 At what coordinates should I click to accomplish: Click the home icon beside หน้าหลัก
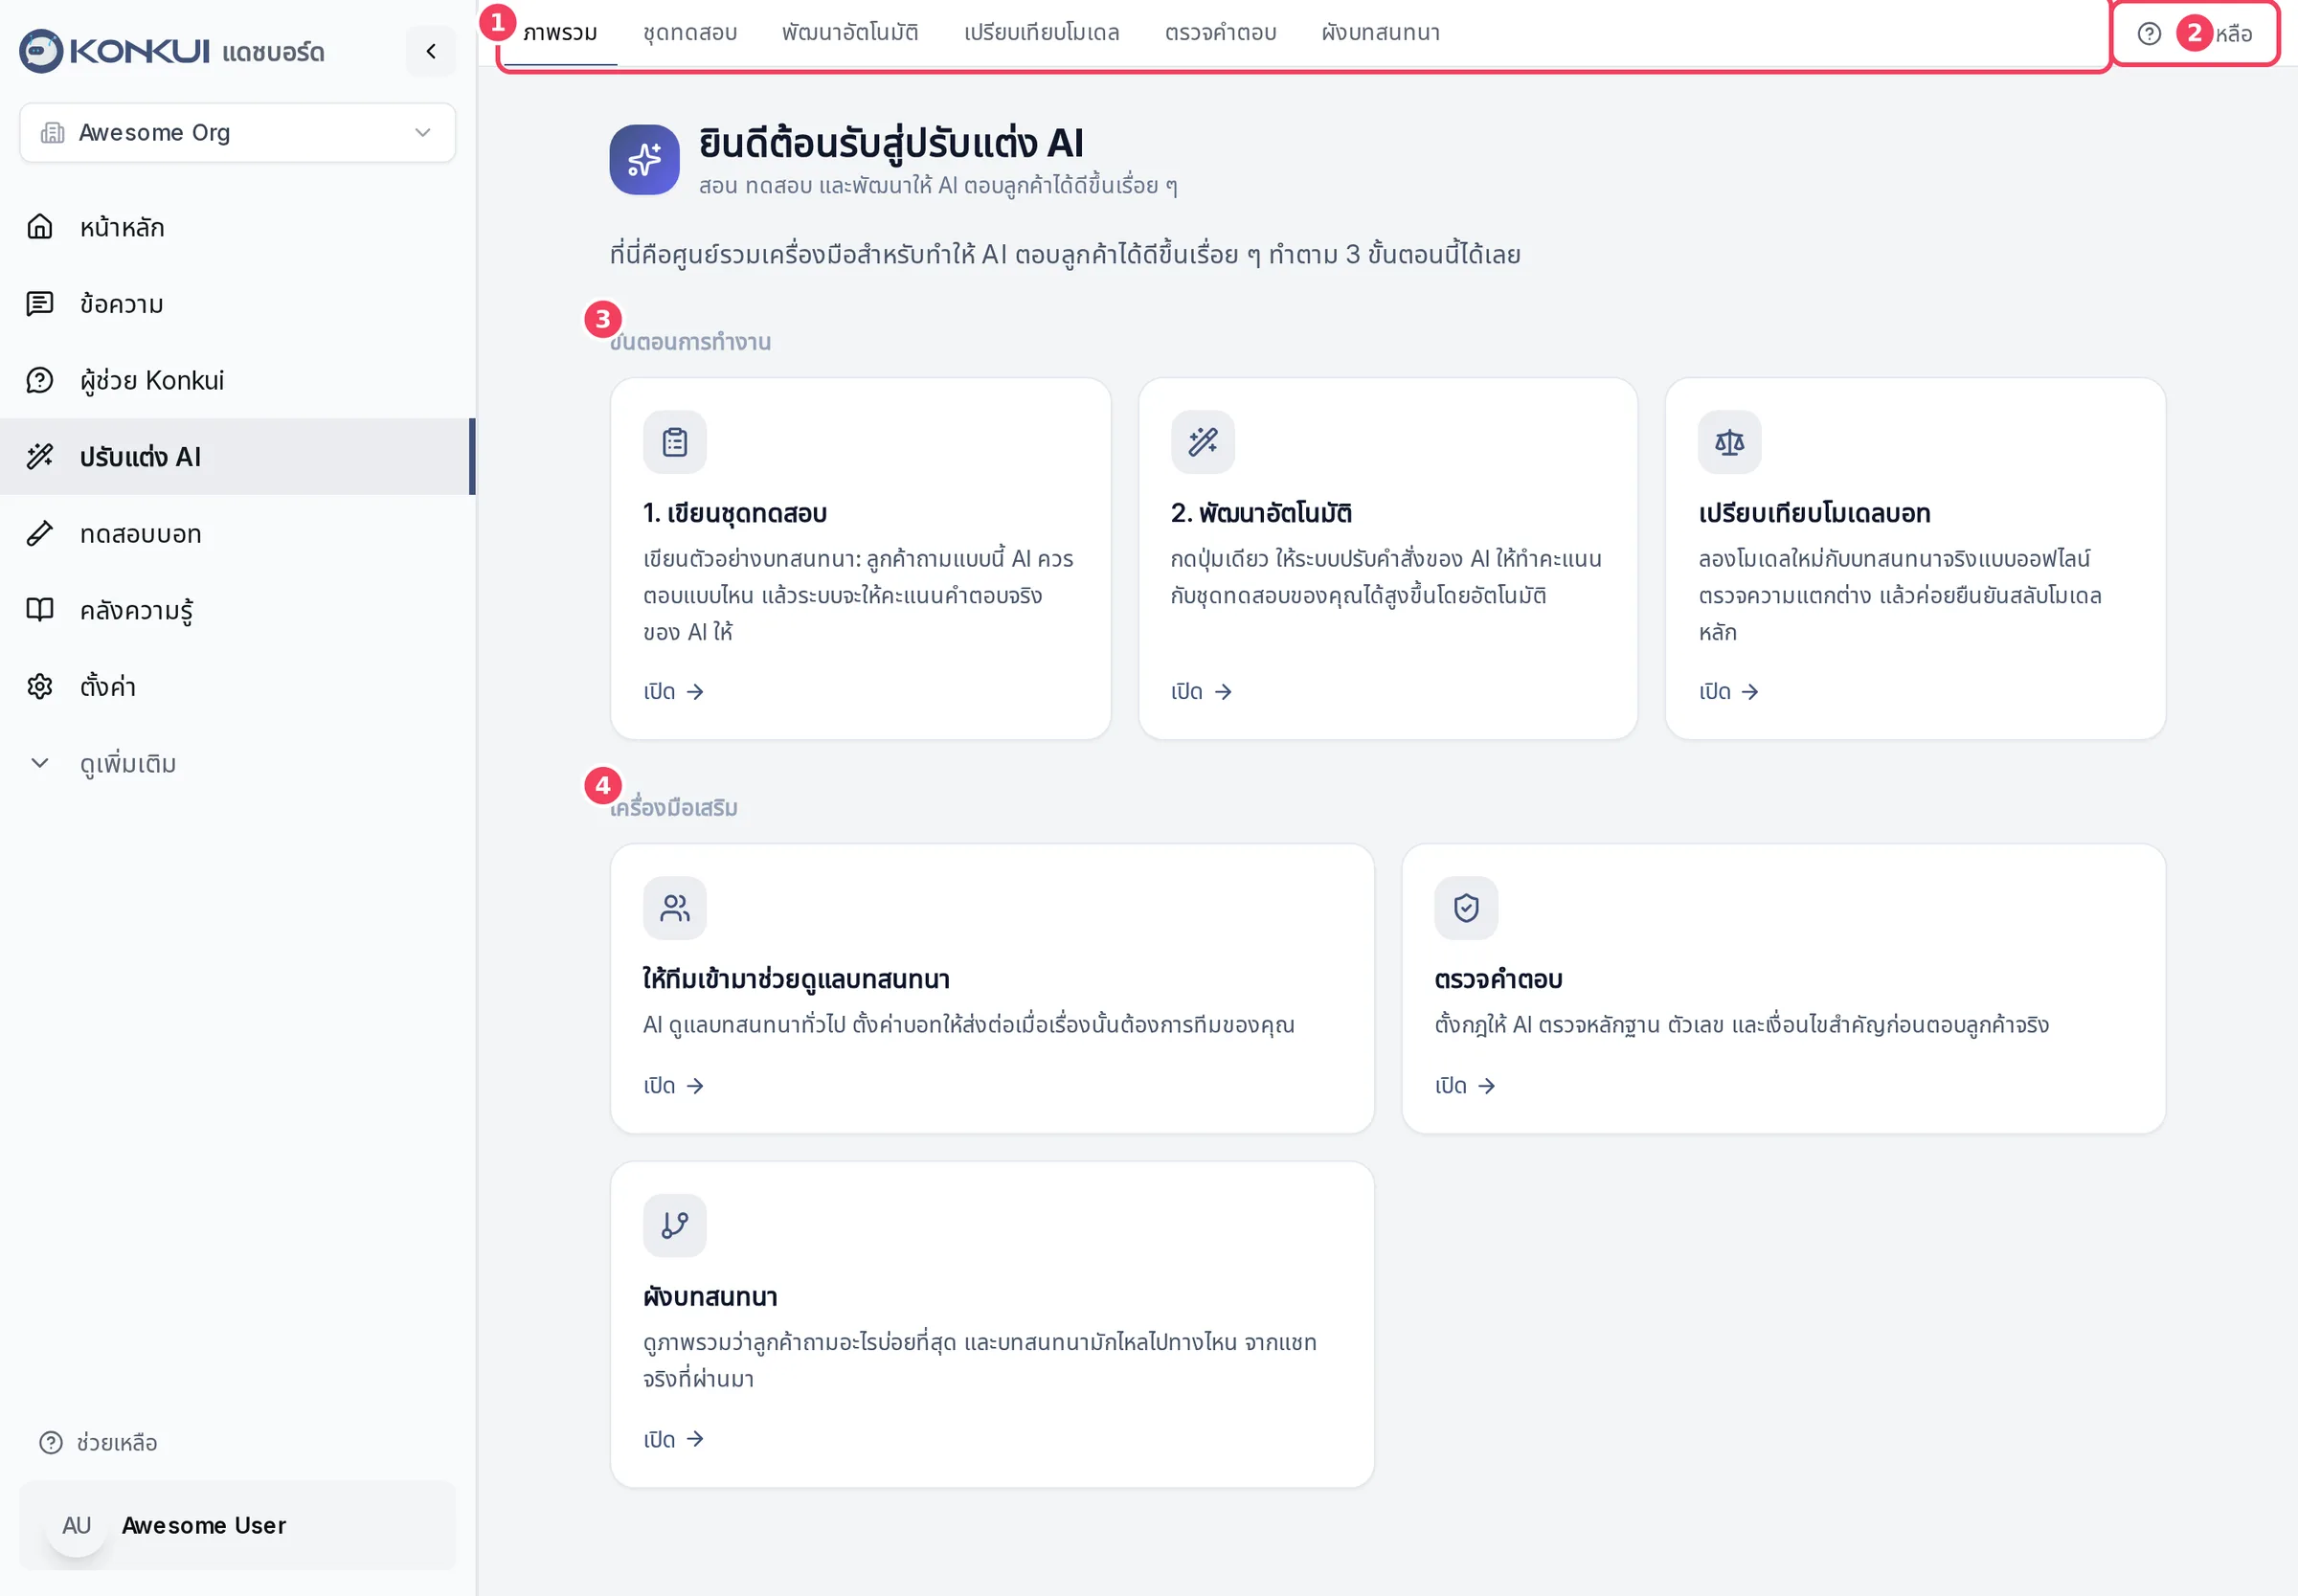(40, 227)
